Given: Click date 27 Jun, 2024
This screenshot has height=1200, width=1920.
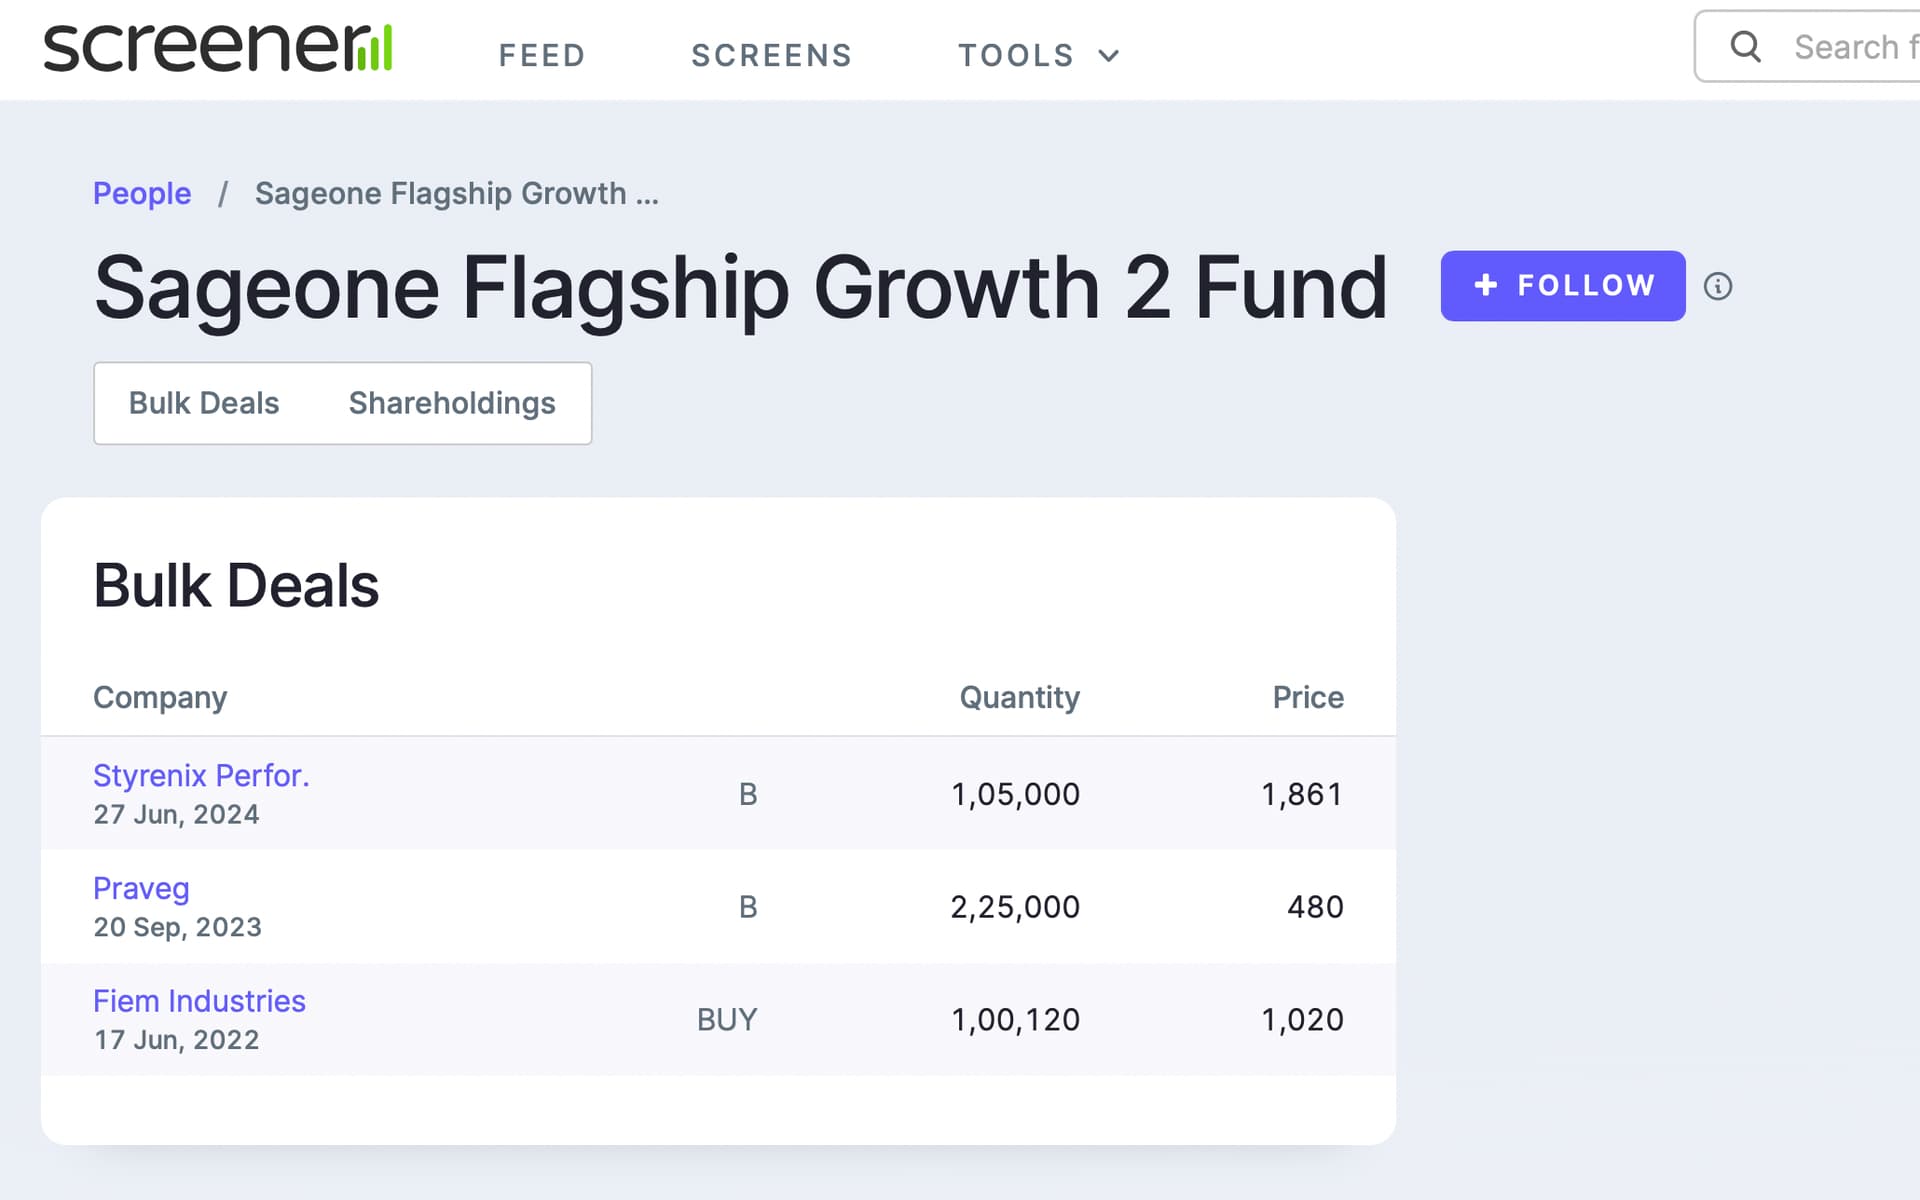Looking at the screenshot, I should (176, 815).
